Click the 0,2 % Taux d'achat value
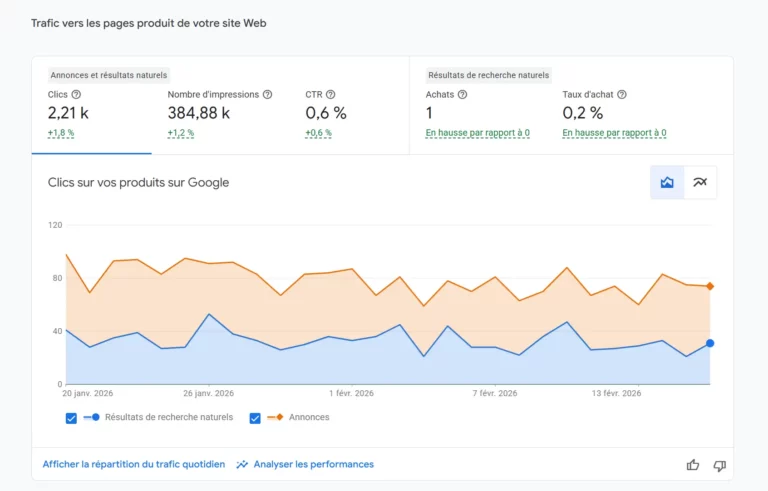The width and height of the screenshot is (768, 491). (583, 113)
